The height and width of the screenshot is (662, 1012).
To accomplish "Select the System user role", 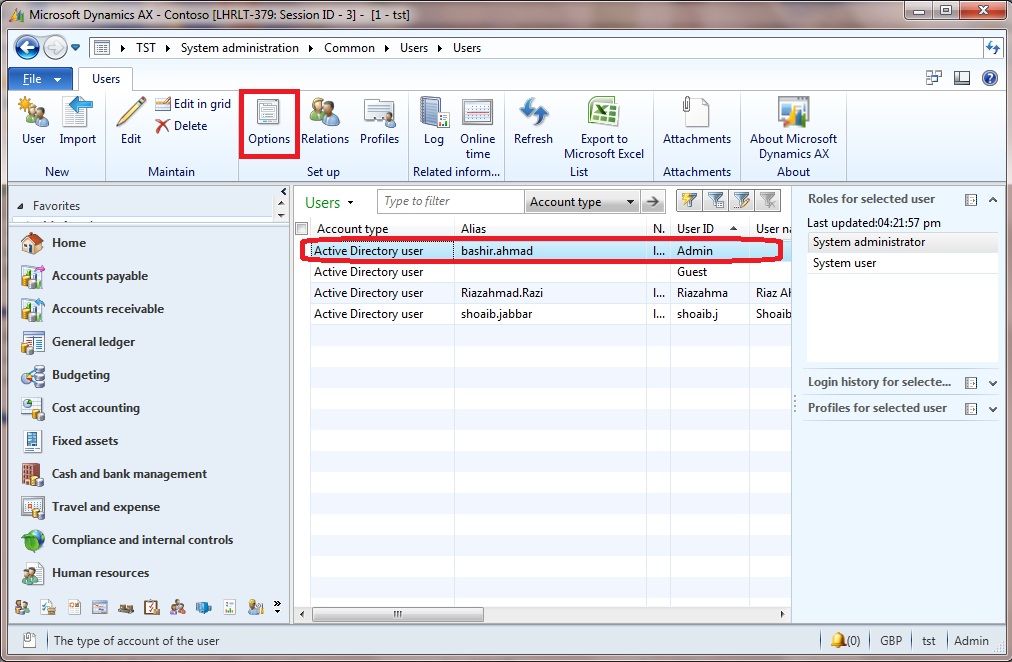I will tap(902, 263).
